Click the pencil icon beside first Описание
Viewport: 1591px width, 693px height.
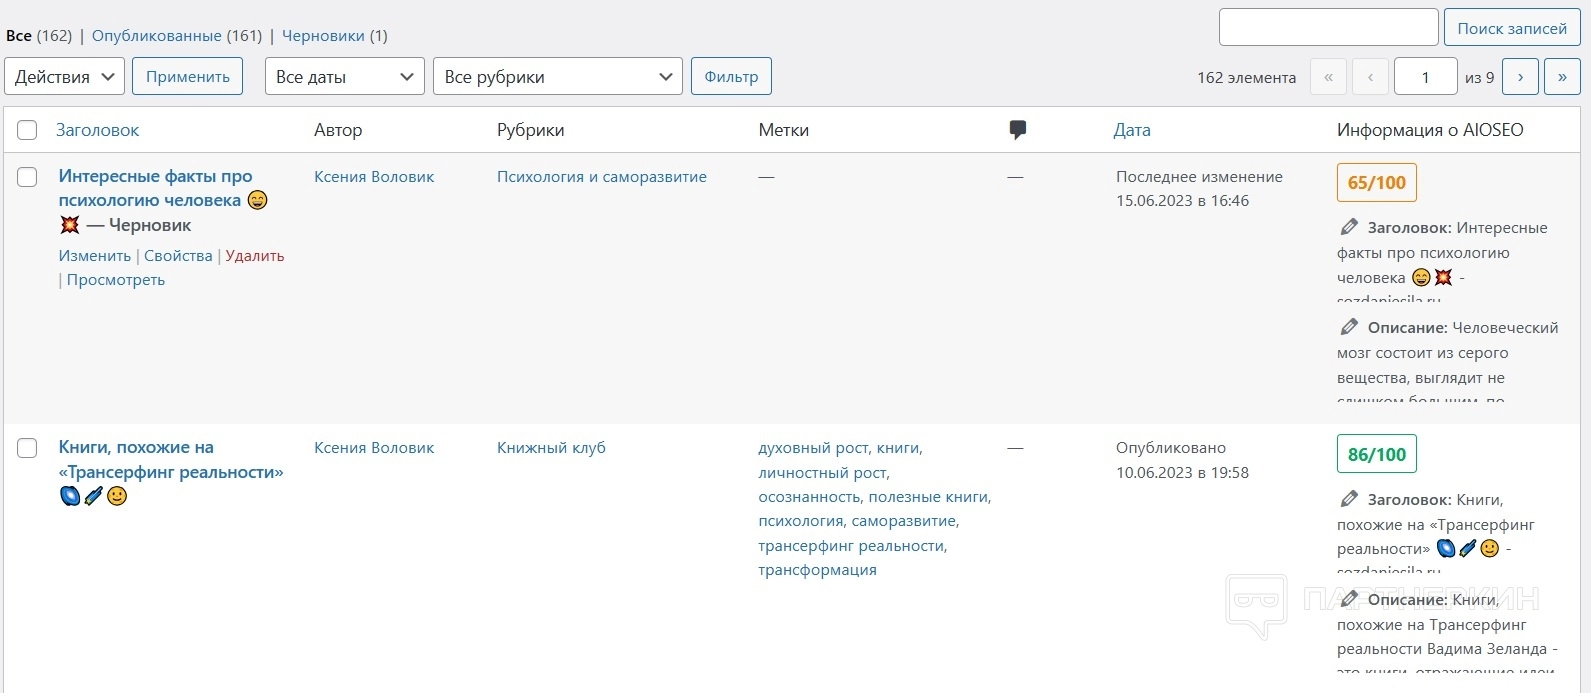click(x=1349, y=327)
